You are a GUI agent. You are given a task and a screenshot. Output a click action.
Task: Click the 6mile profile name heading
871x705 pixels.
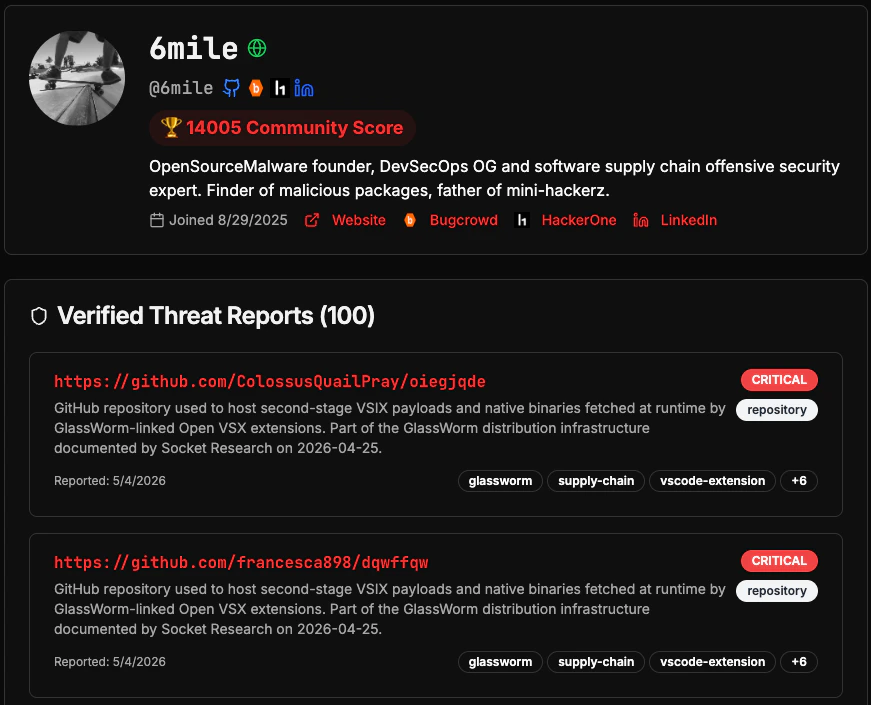[193, 48]
